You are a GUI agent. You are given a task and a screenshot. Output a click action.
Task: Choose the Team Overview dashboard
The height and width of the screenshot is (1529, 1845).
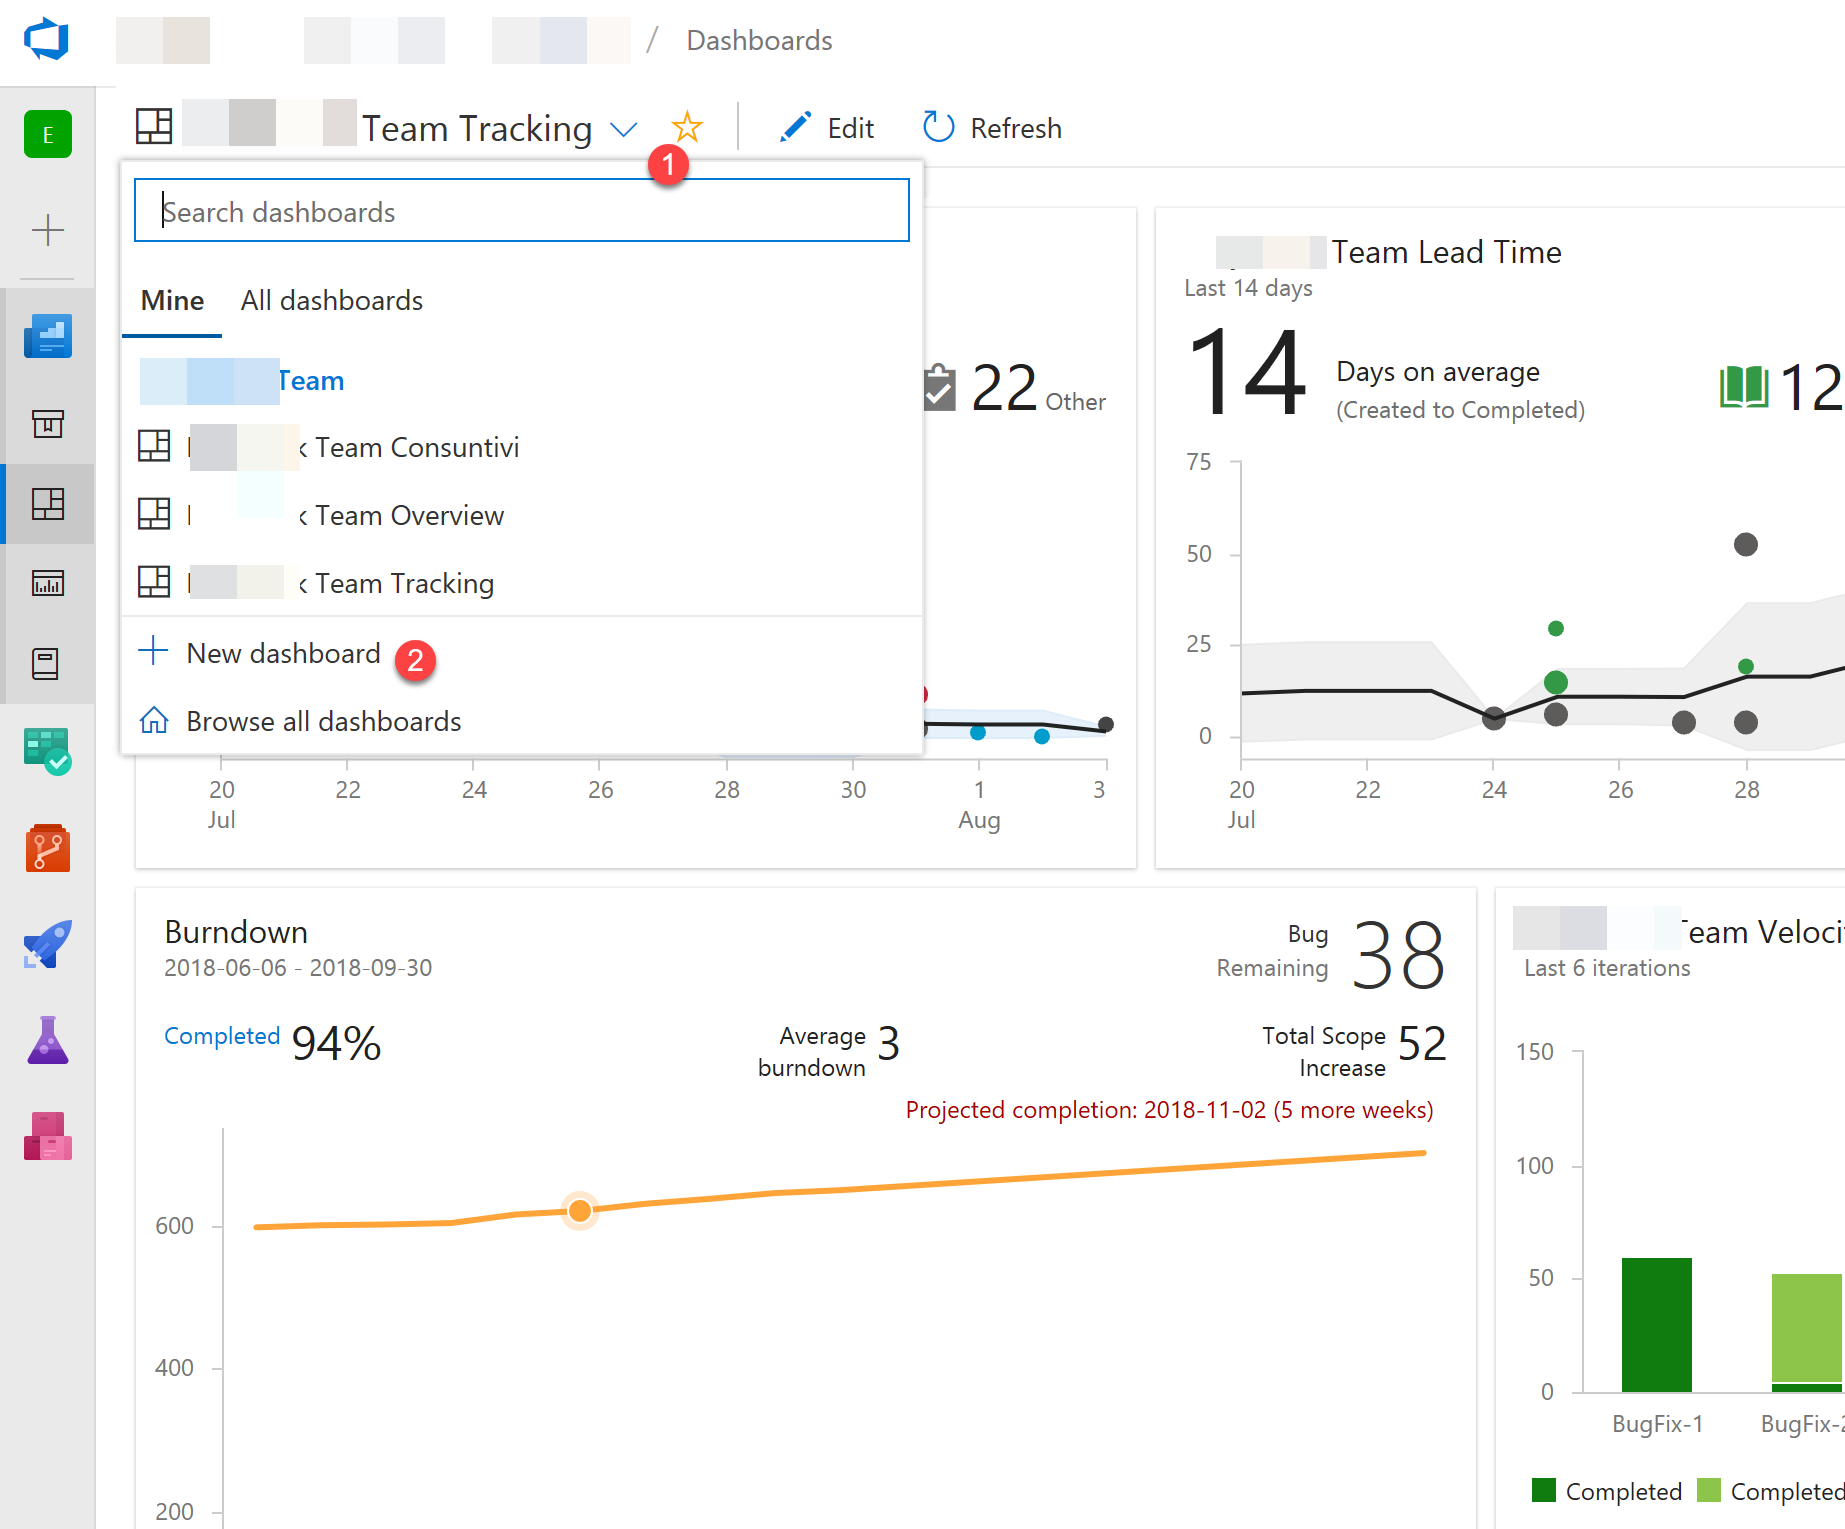pos(409,516)
